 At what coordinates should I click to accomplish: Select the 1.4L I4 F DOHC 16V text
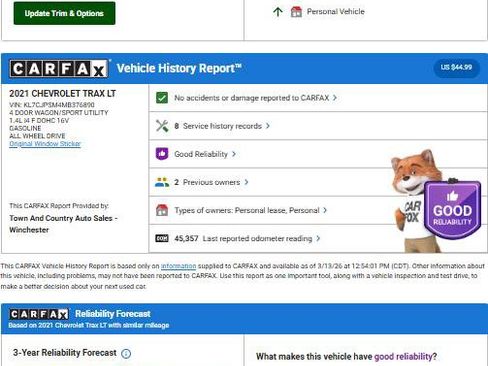[x=39, y=120]
